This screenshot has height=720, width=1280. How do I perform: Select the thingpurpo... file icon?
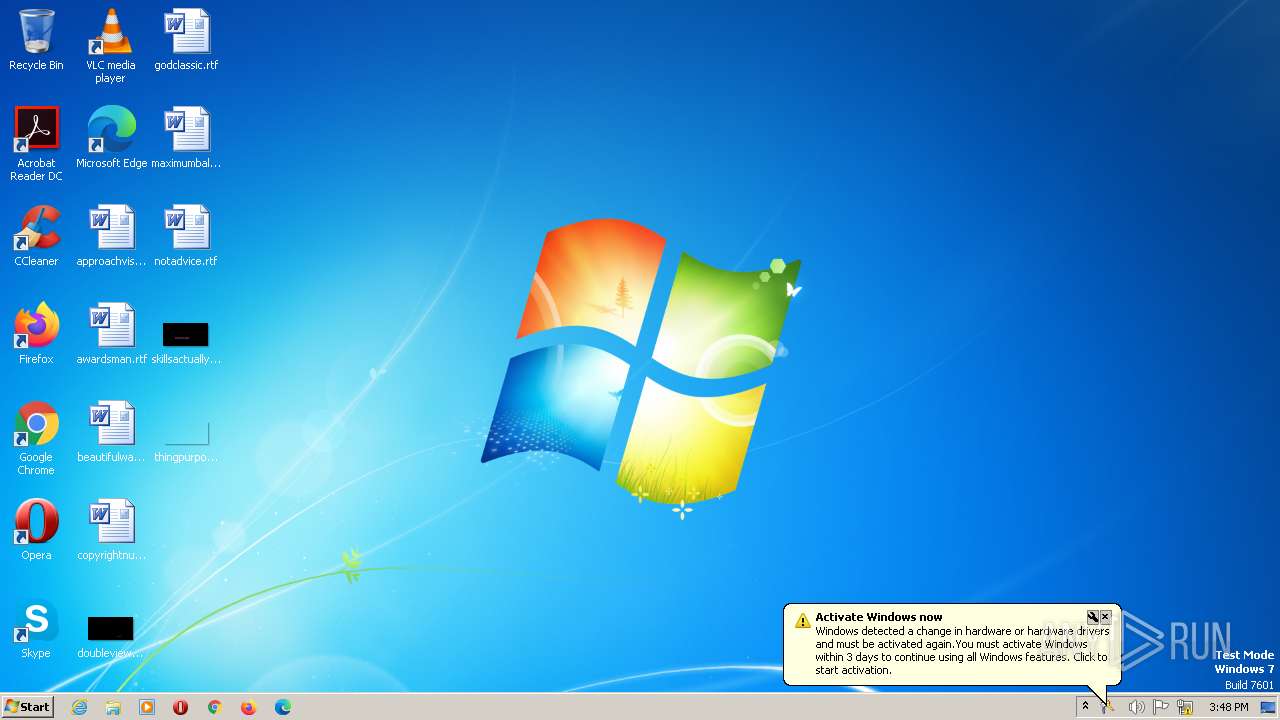(x=186, y=440)
